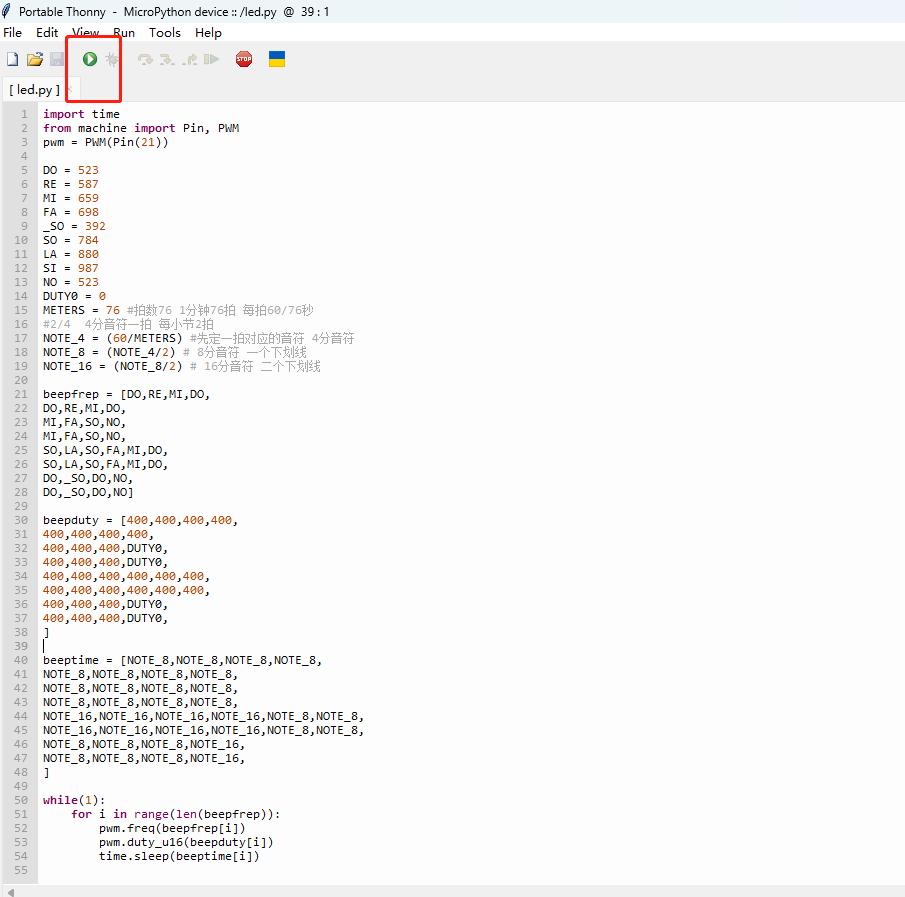The image size is (905, 897).
Task: Click the '#2/4' comment line
Action: (x=128, y=324)
